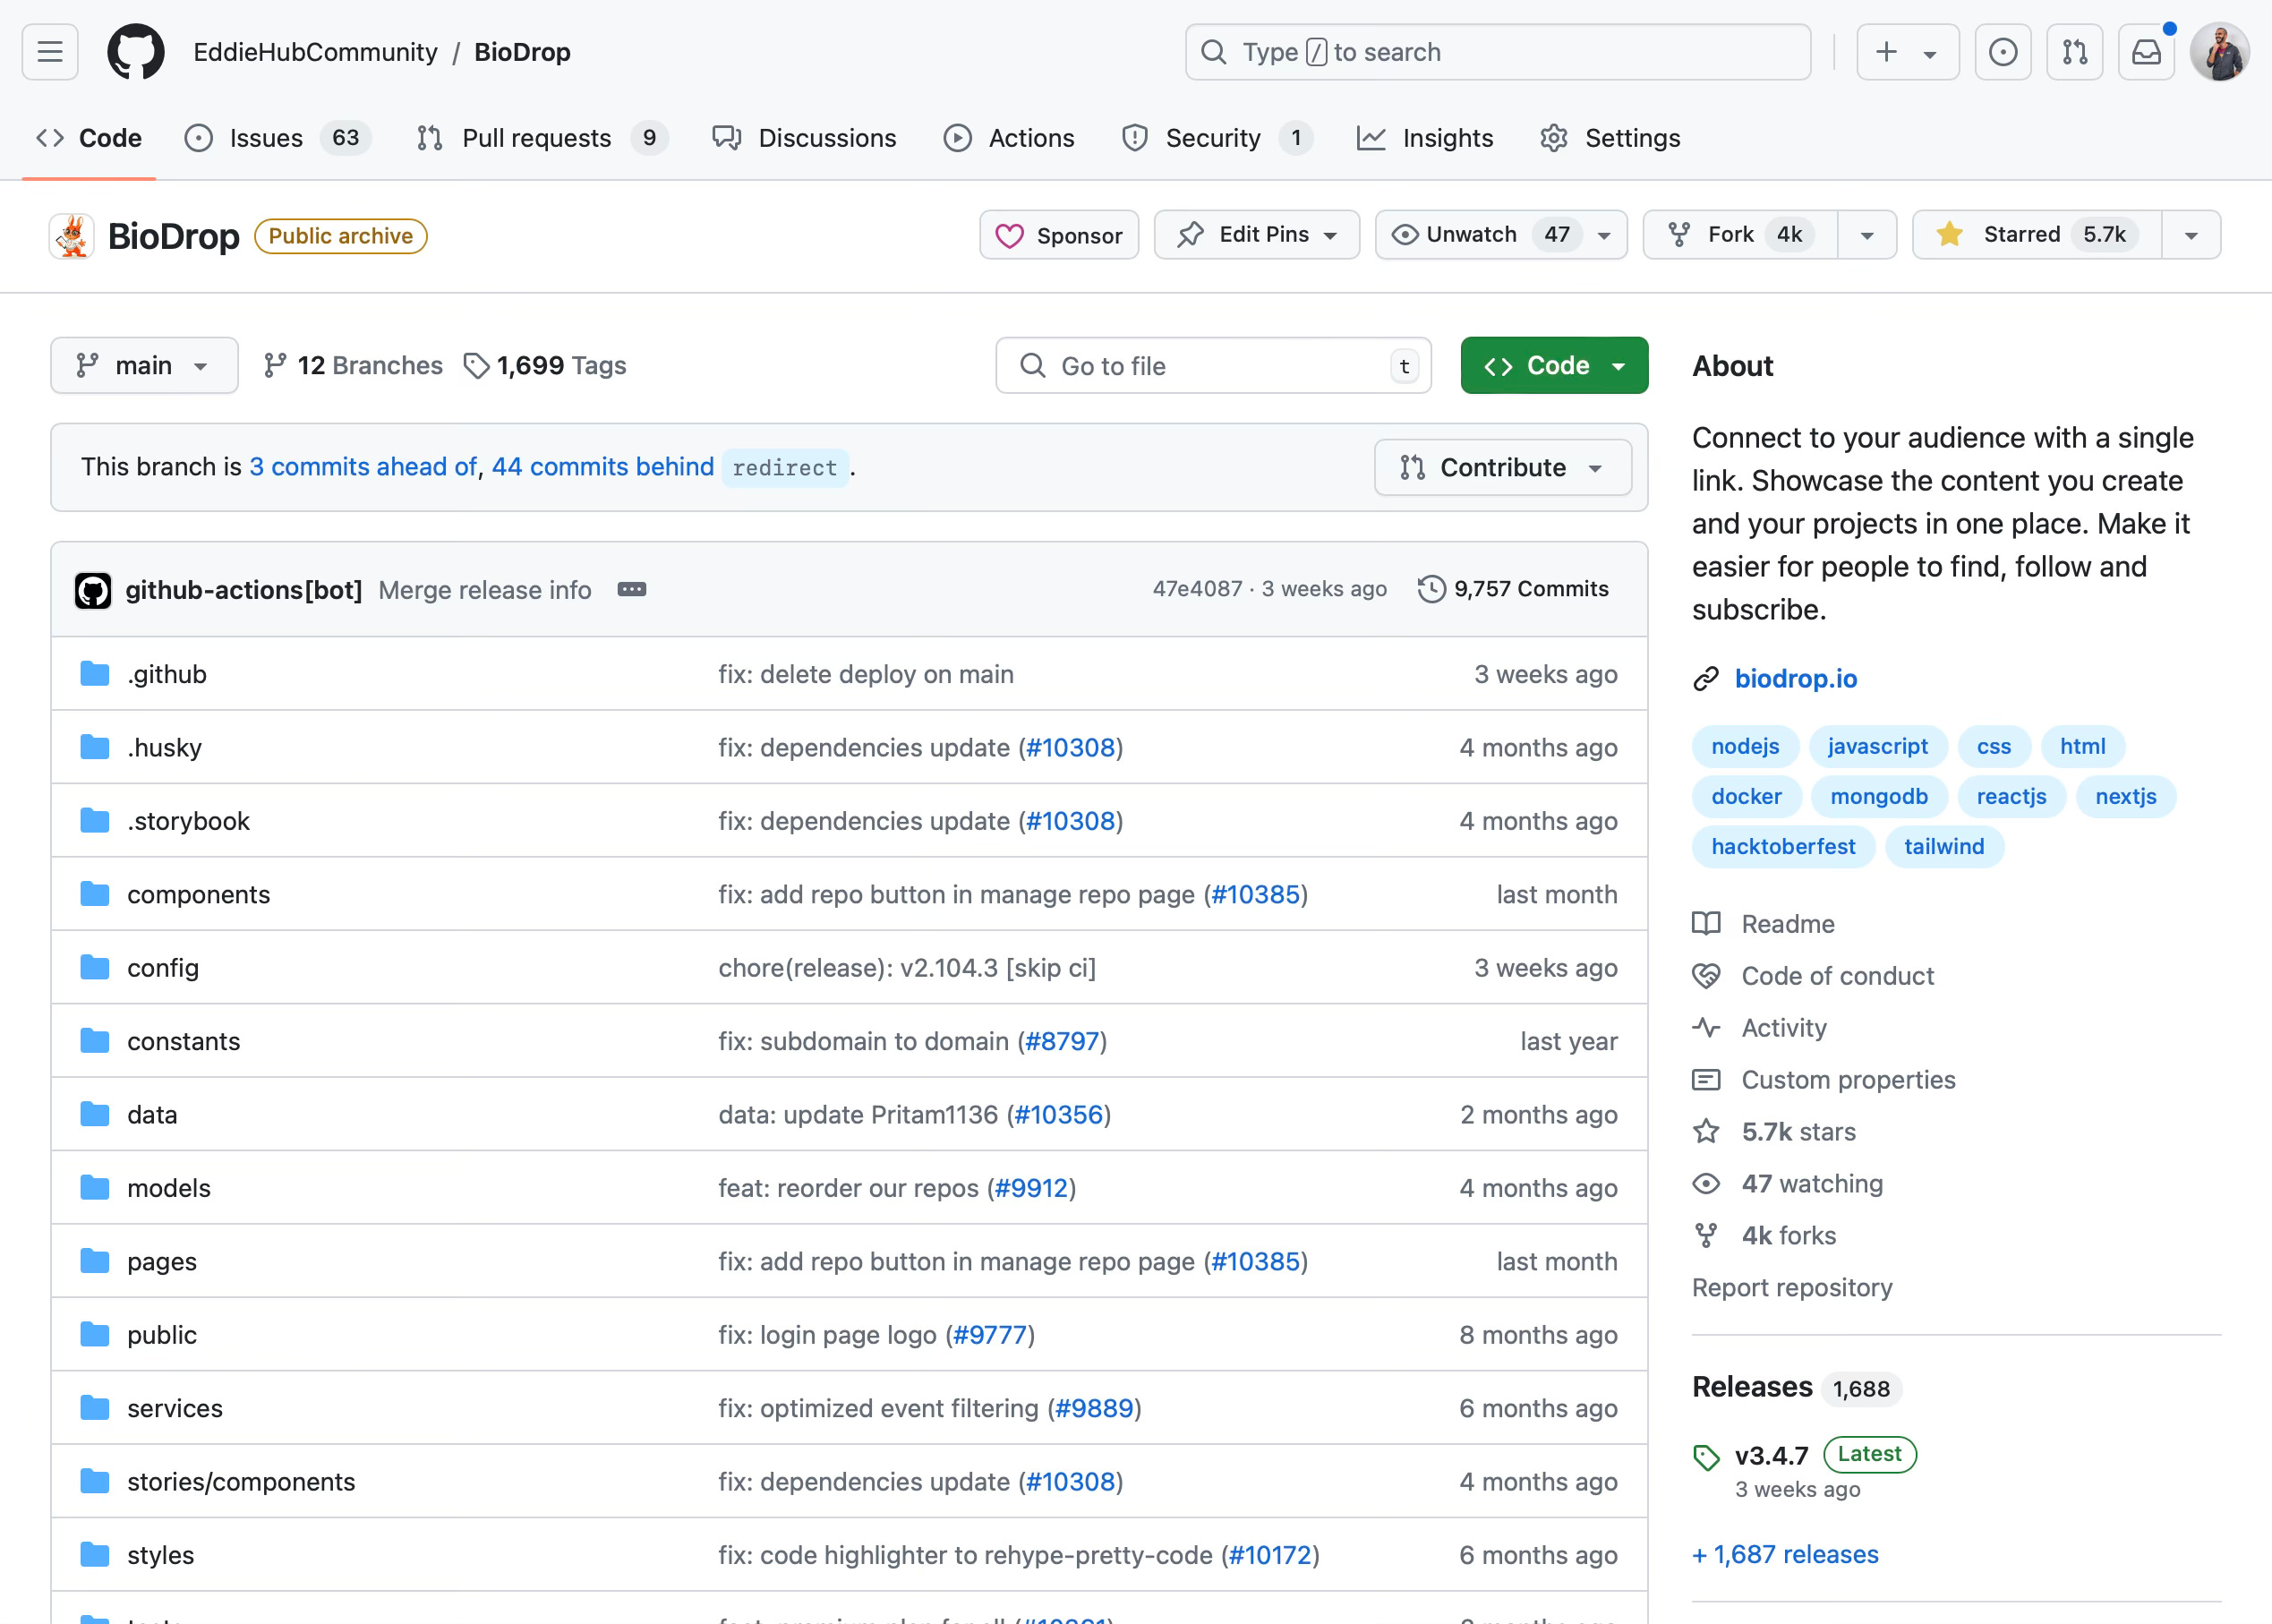
Task: Open the v3.4.7 Latest release
Action: point(1772,1455)
